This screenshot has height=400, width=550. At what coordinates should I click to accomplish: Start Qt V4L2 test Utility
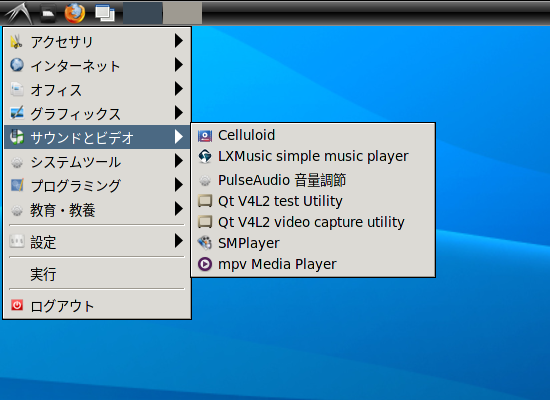(x=313, y=201)
